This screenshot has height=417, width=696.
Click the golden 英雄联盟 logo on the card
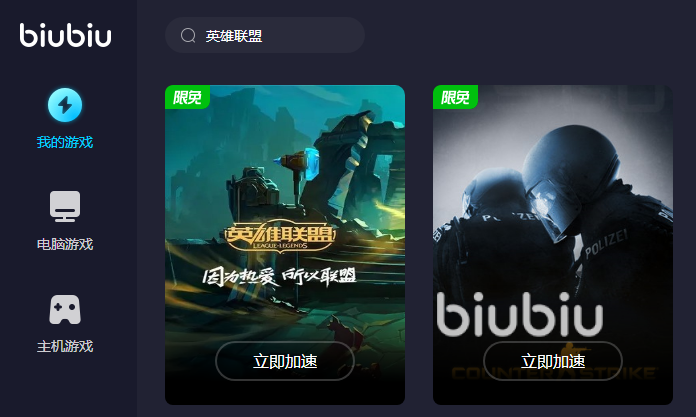click(280, 236)
